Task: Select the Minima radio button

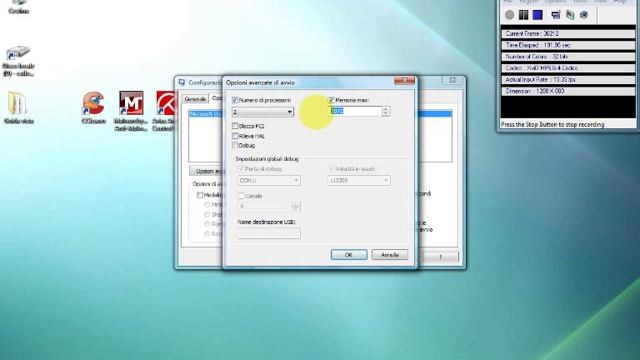Action: pyautogui.click(x=207, y=204)
